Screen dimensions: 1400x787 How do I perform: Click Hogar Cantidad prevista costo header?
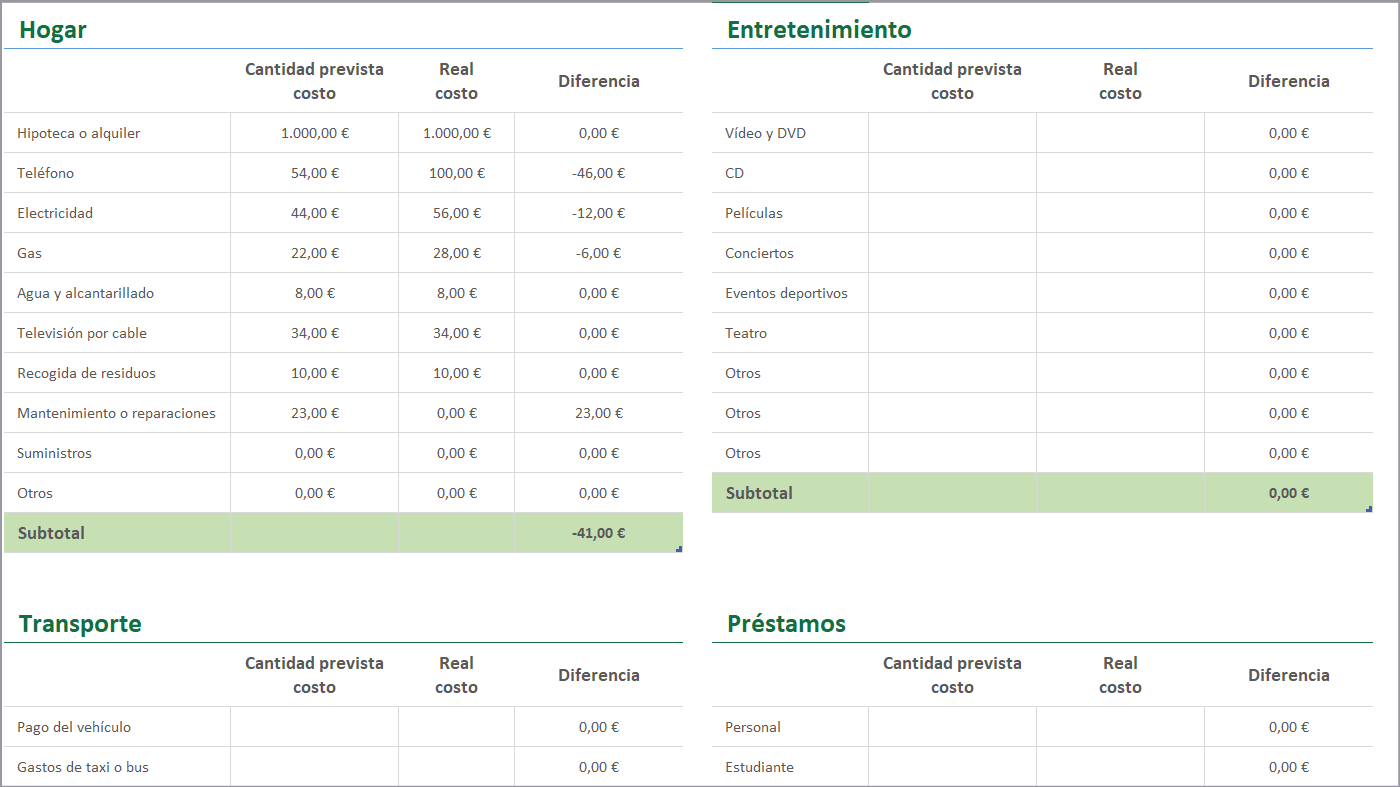click(315, 81)
